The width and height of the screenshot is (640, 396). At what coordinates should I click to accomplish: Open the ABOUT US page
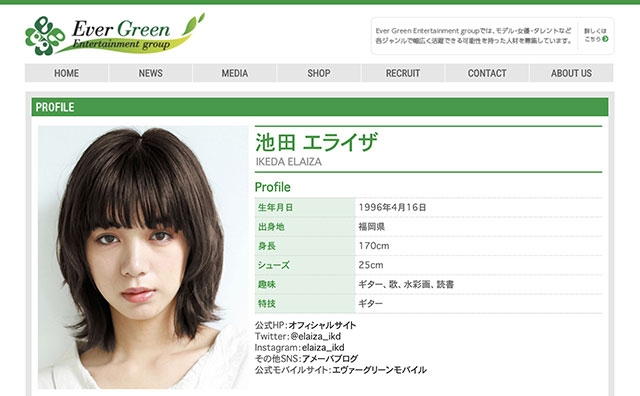pos(571,73)
